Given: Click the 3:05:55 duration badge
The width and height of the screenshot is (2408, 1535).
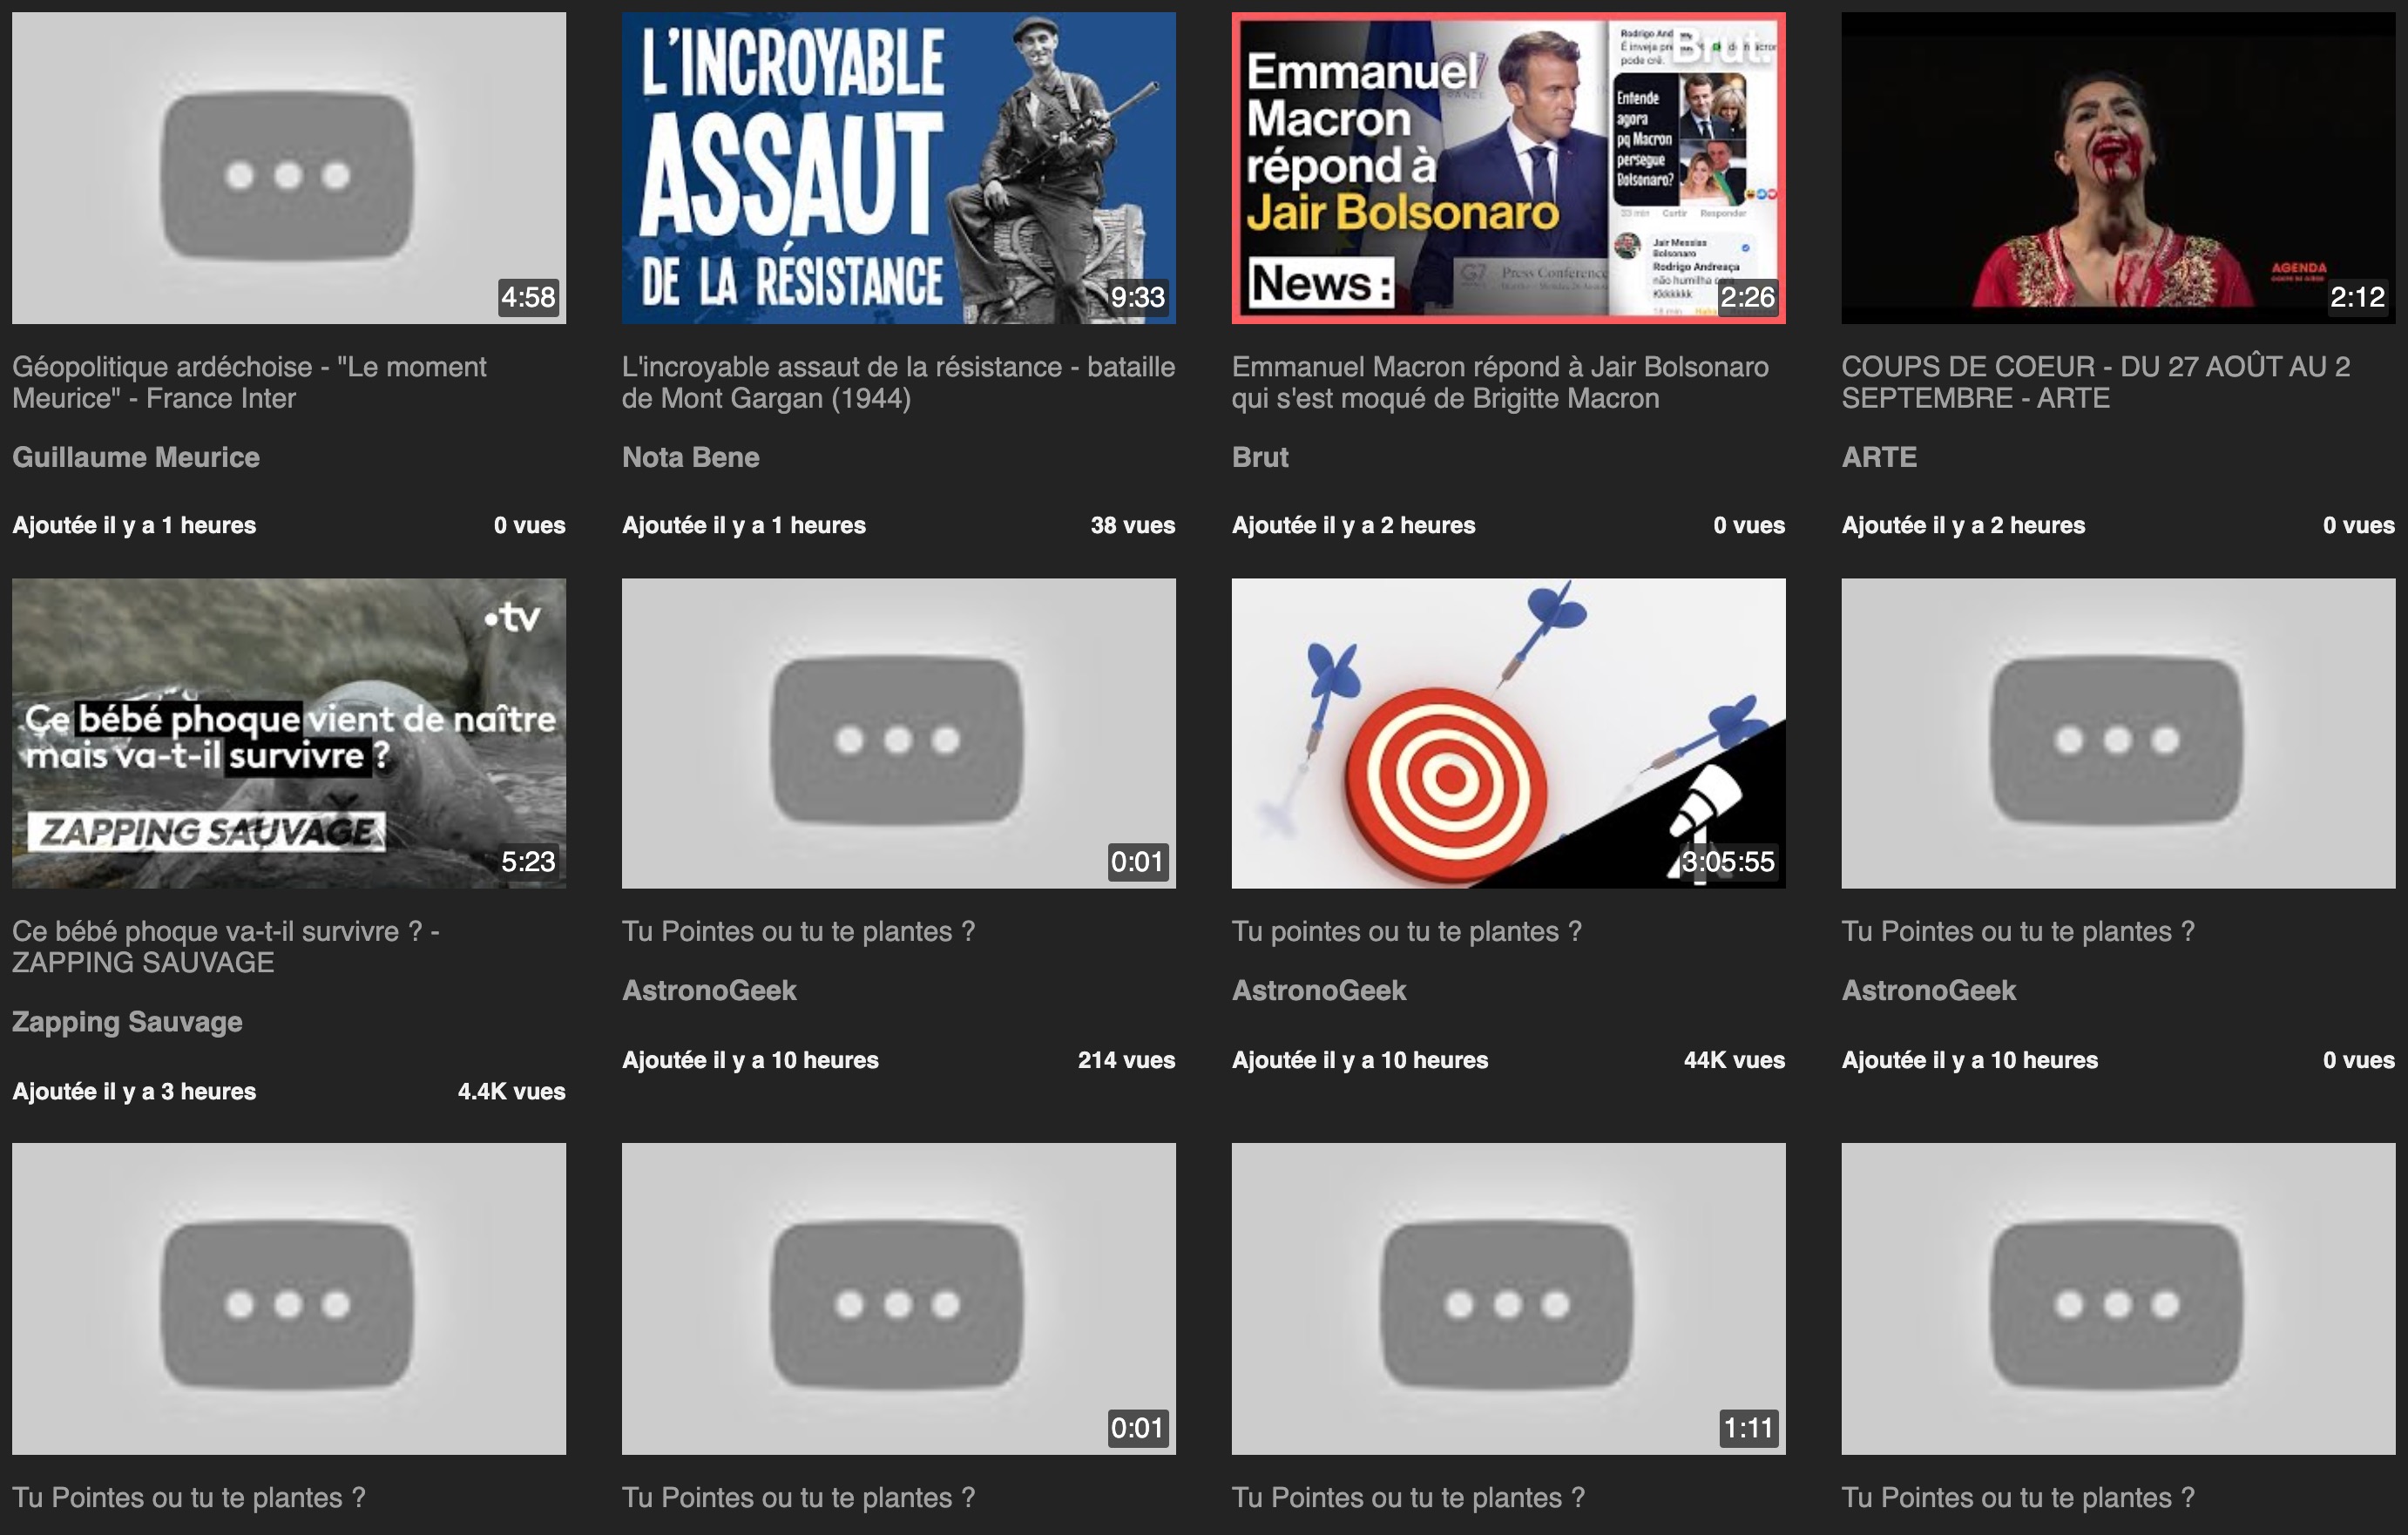Looking at the screenshot, I should (1727, 861).
